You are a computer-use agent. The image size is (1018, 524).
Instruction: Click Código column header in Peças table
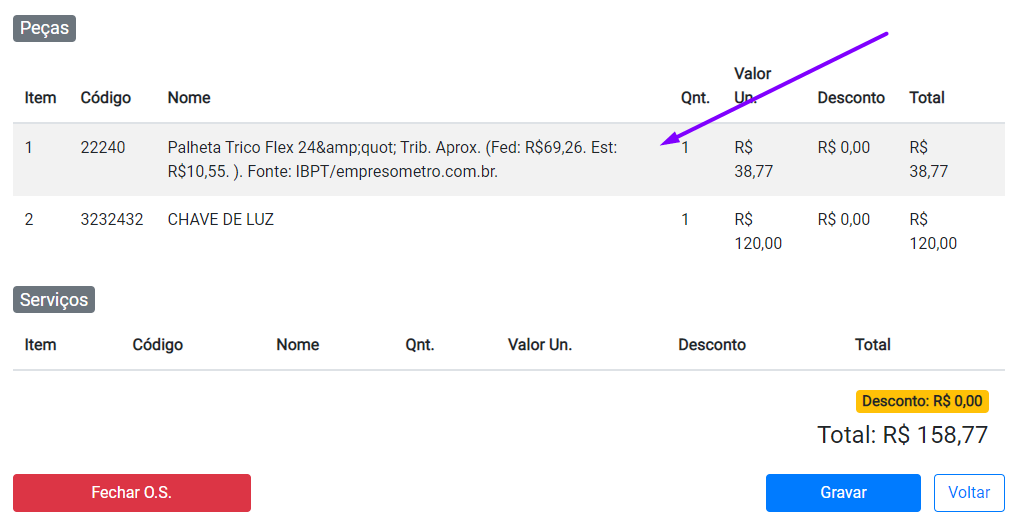coord(106,98)
